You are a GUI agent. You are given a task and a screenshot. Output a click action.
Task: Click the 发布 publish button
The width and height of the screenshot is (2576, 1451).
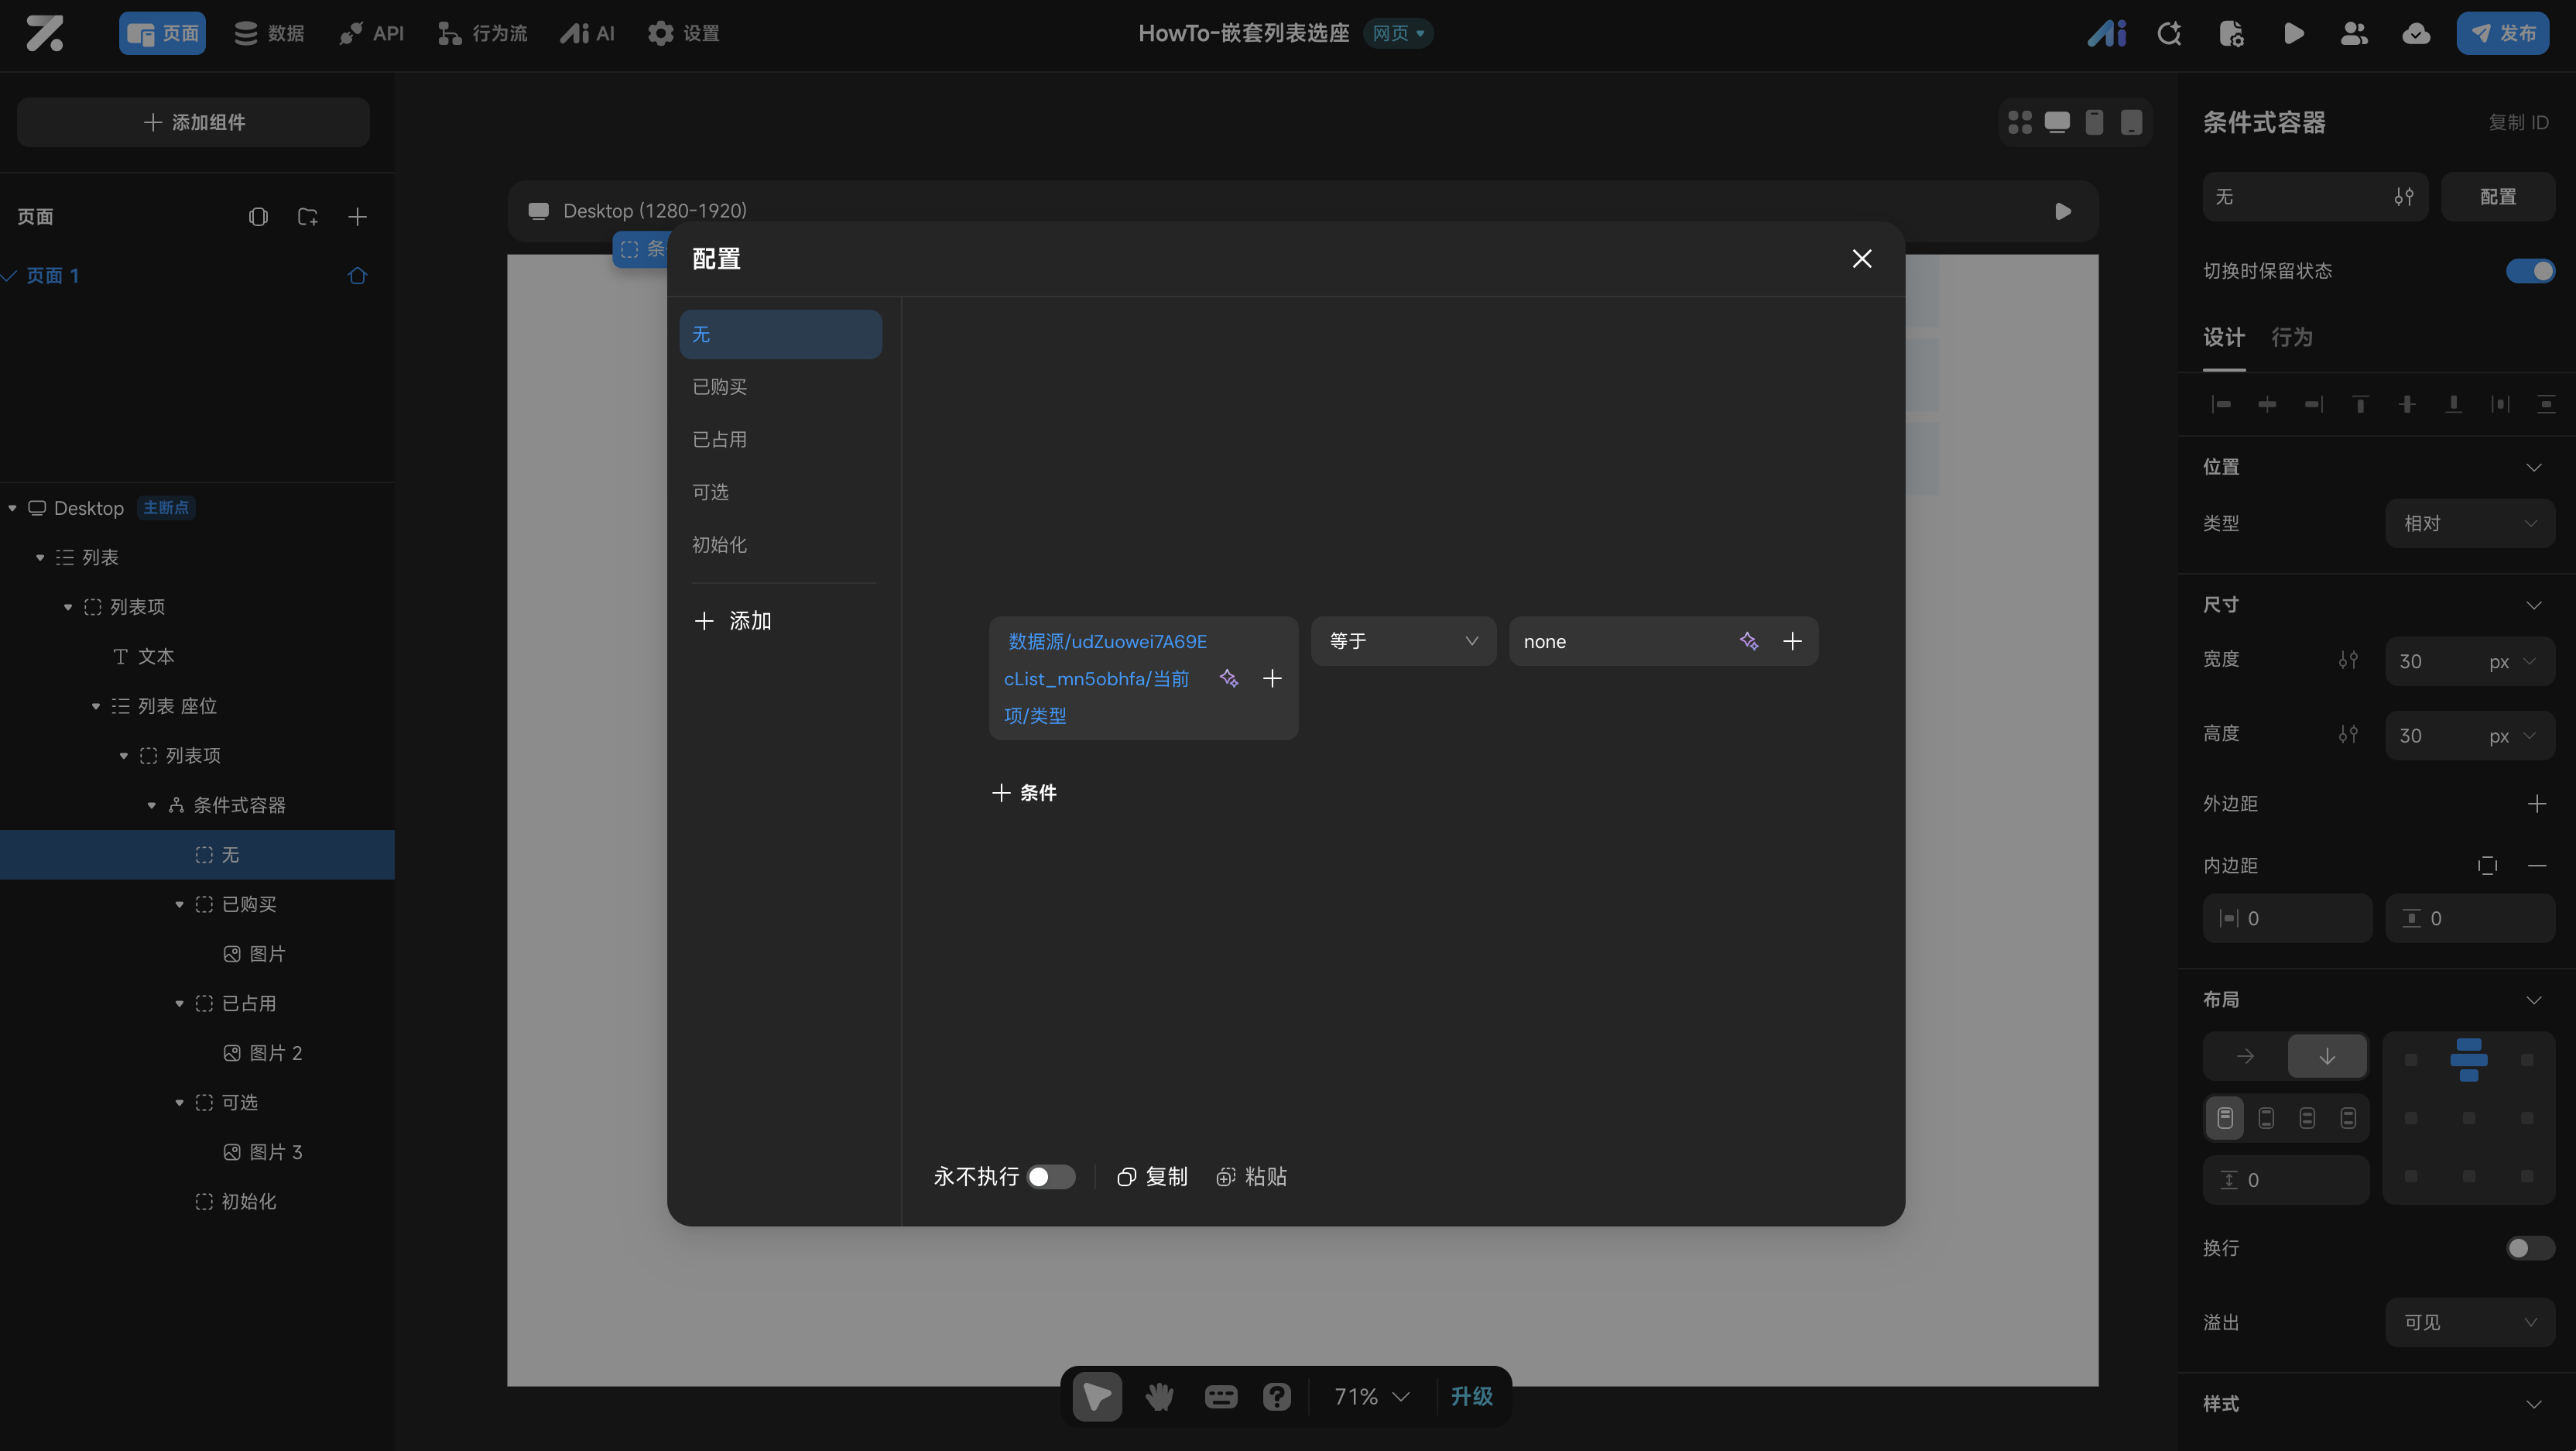point(2502,34)
